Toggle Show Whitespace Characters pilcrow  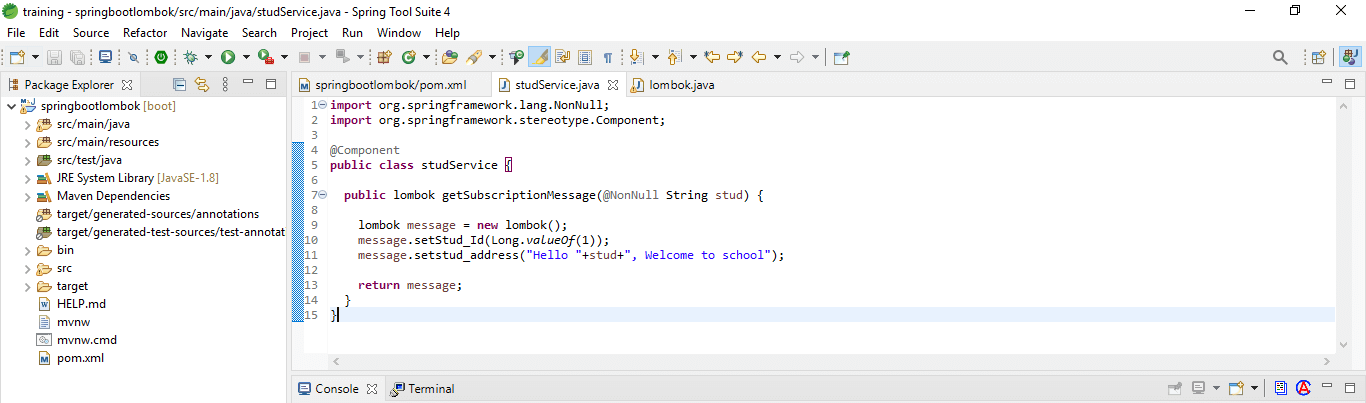pos(607,57)
